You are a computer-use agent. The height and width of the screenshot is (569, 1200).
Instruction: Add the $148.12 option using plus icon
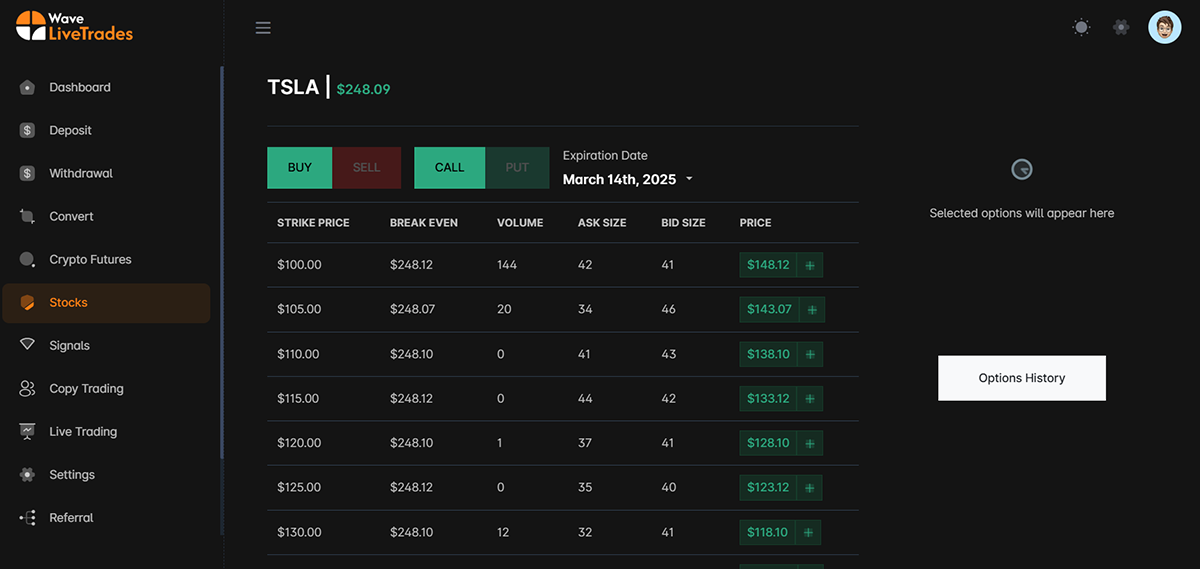(x=810, y=265)
